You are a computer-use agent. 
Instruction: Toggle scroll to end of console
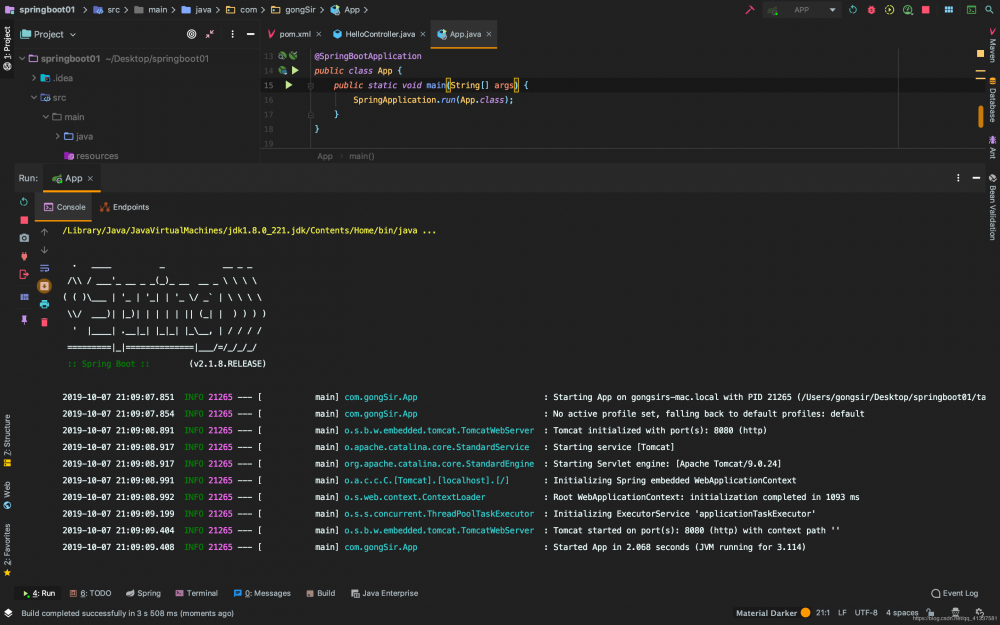click(x=44, y=286)
